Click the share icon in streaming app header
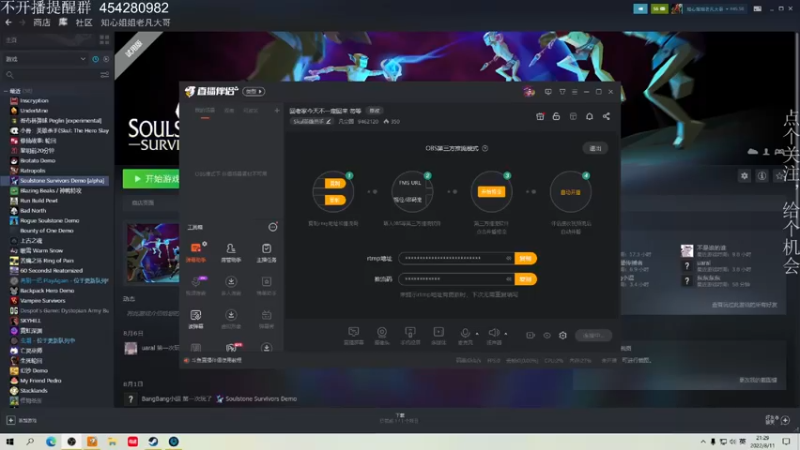Viewport: 800px width, 450px height. (606, 116)
